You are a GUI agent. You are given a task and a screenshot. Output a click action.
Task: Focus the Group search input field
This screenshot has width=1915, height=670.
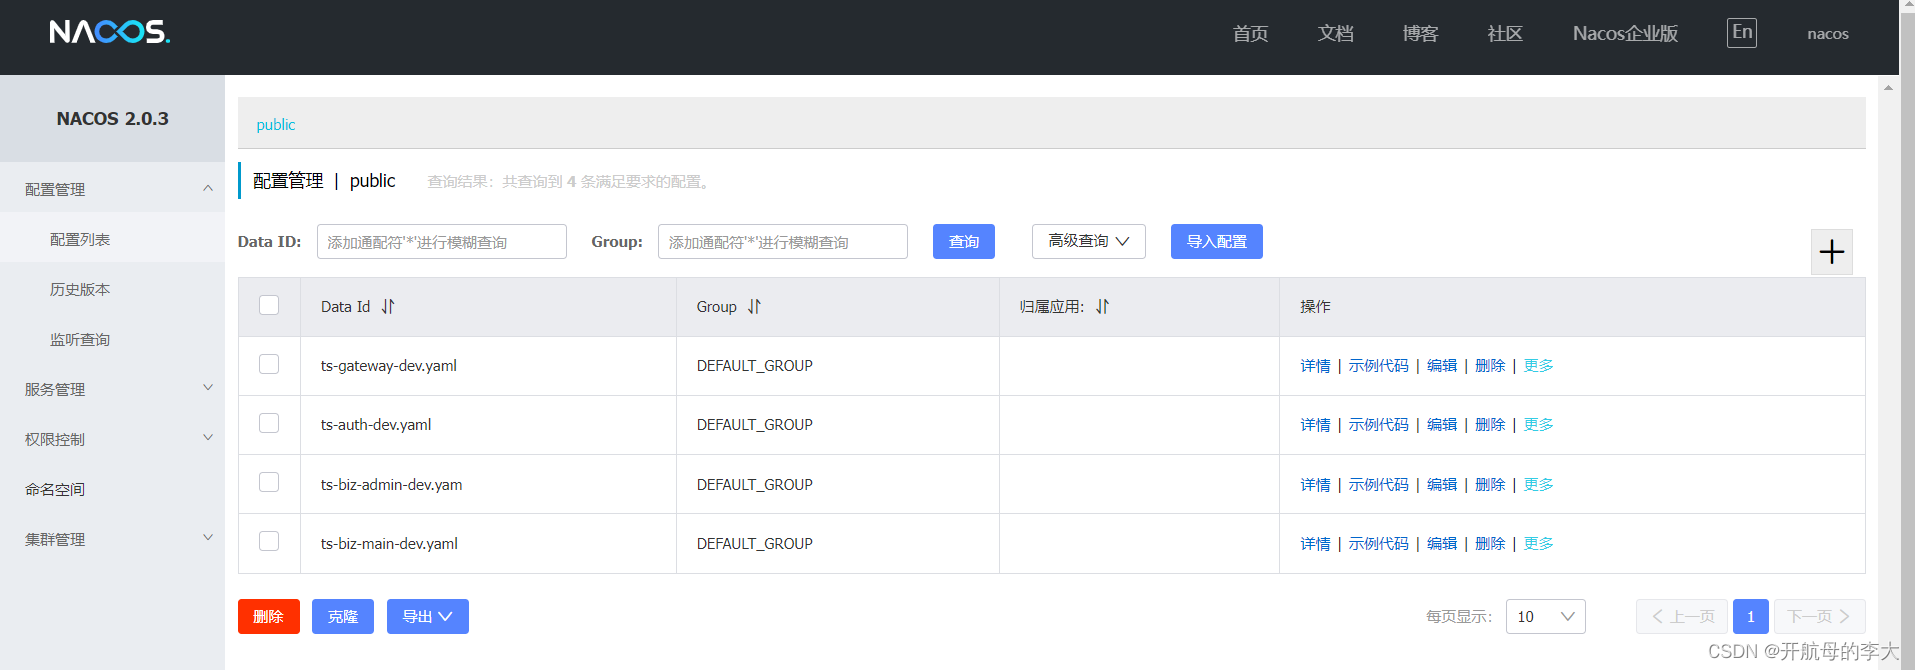782,241
